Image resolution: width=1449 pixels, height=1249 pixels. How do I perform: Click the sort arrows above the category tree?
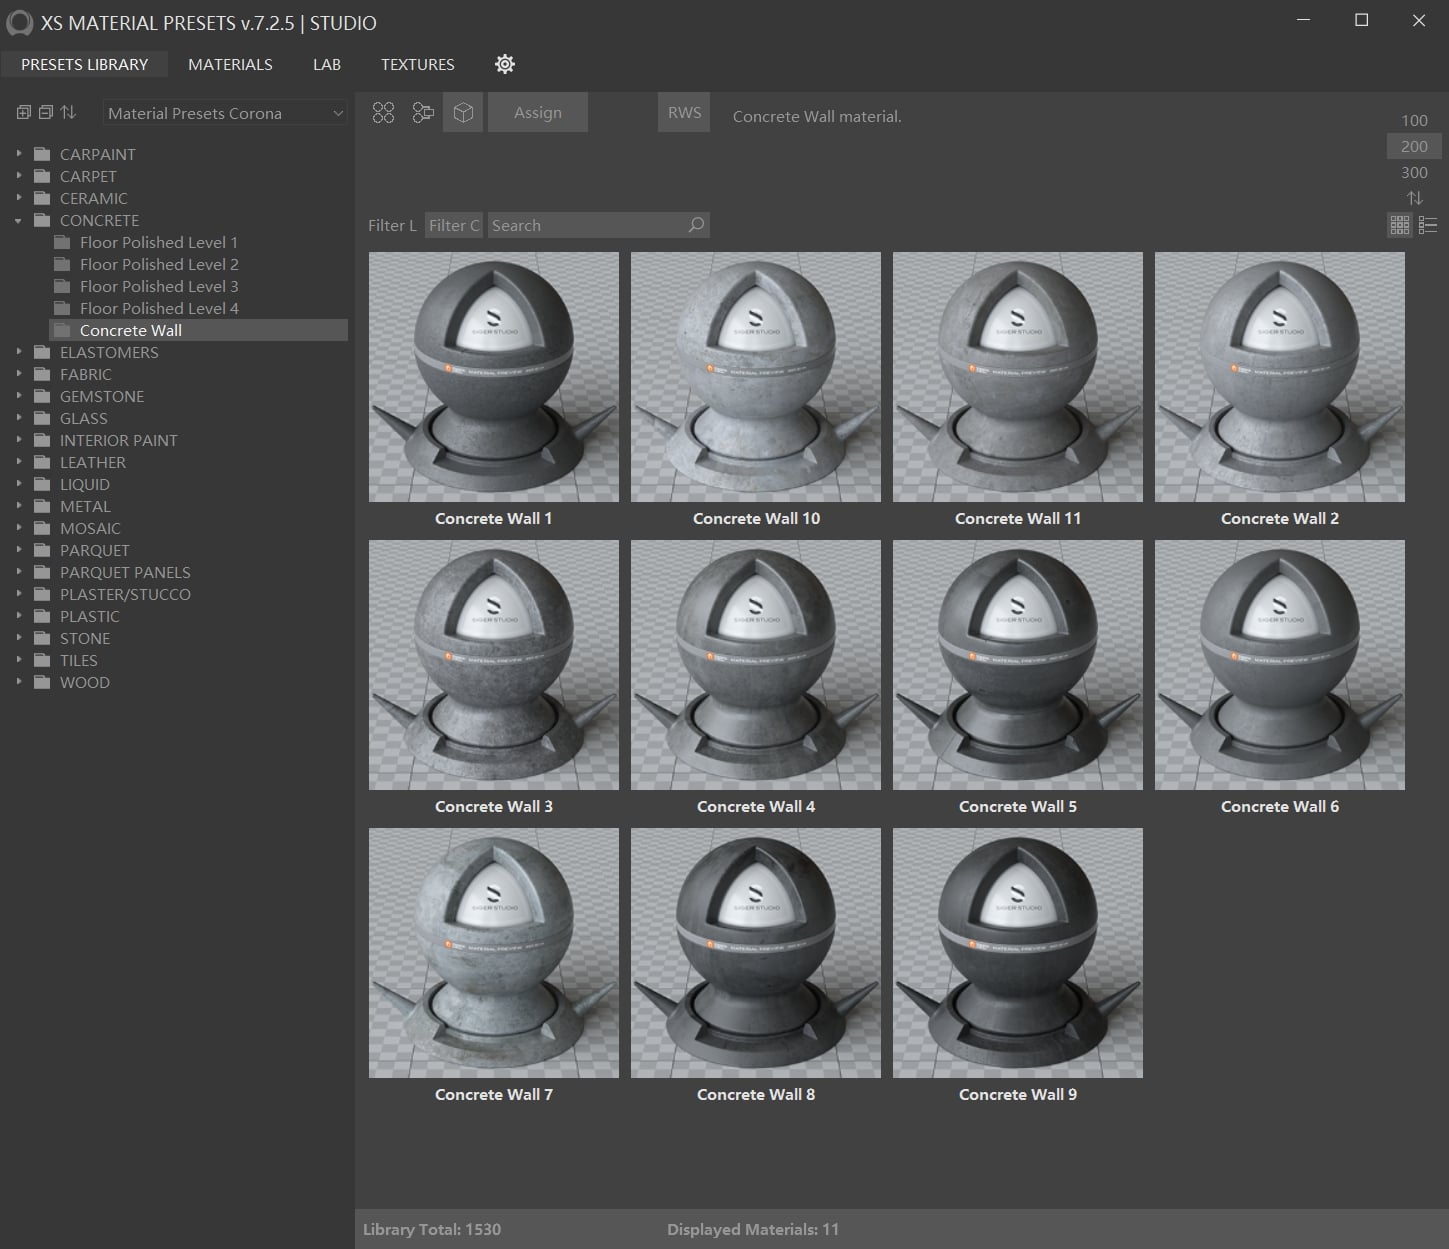(68, 113)
